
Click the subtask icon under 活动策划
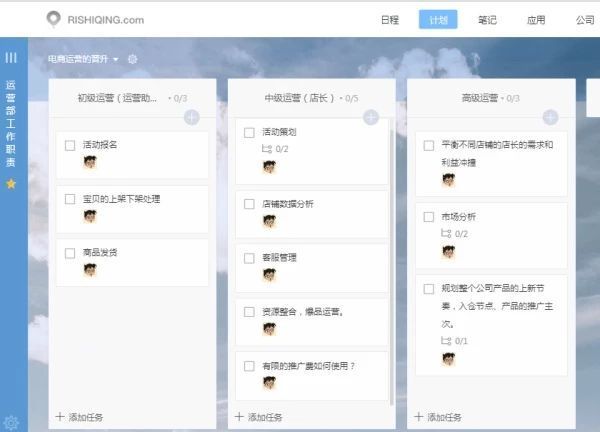[266, 149]
